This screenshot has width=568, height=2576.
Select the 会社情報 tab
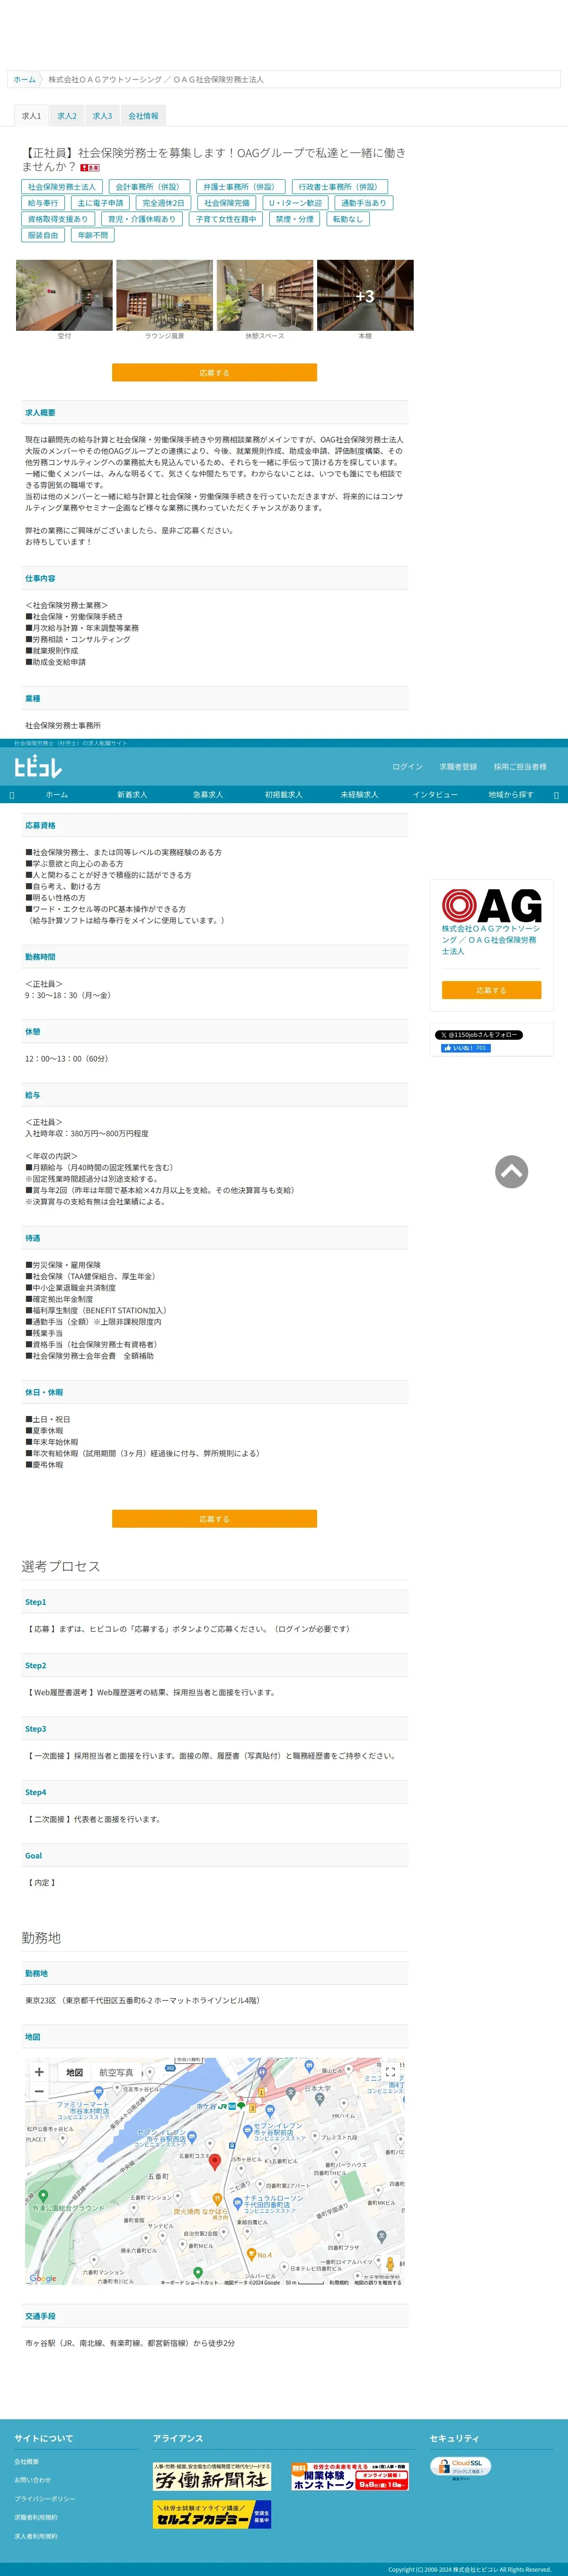point(143,116)
